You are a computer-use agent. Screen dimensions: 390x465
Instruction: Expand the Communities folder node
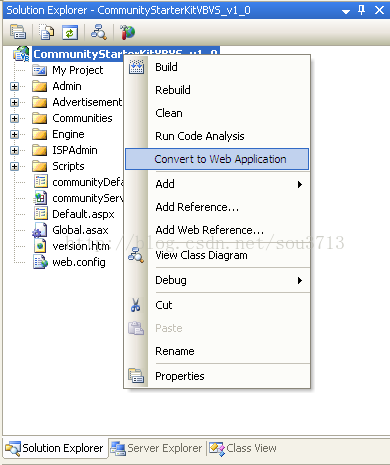[14, 118]
